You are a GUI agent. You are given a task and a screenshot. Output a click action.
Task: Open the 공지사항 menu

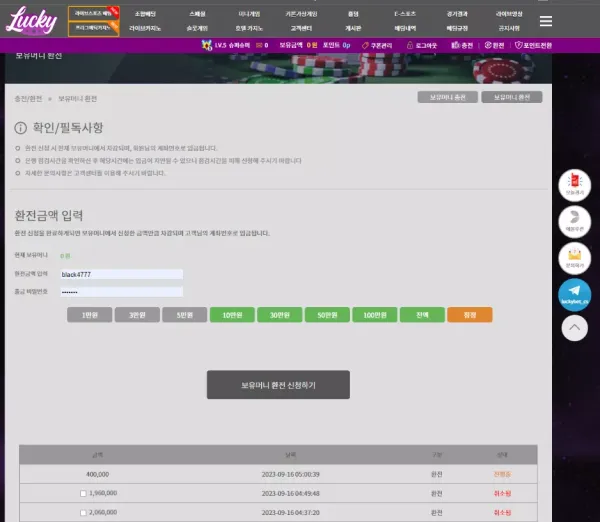coord(509,28)
